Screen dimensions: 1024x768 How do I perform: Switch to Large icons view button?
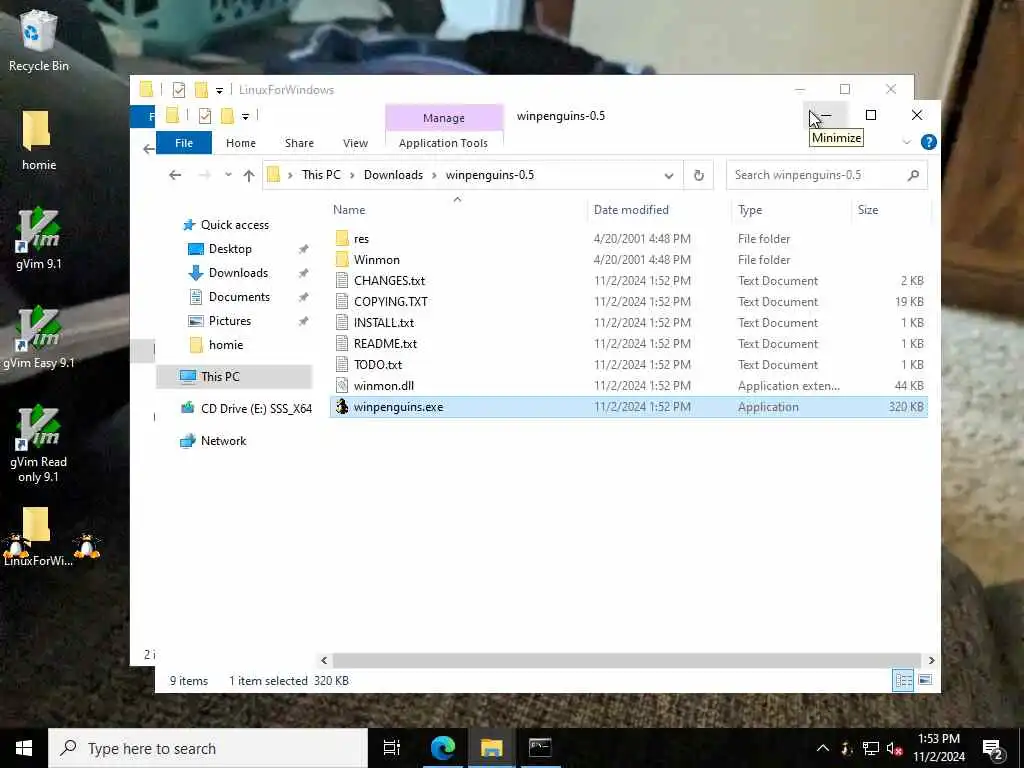tap(925, 680)
